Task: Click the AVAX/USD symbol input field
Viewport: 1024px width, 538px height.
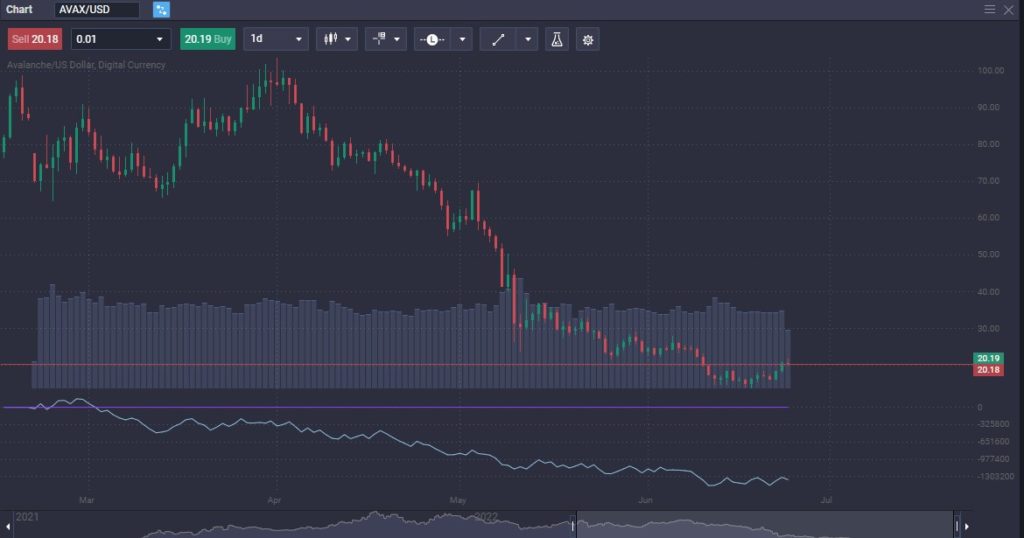Action: (x=98, y=10)
